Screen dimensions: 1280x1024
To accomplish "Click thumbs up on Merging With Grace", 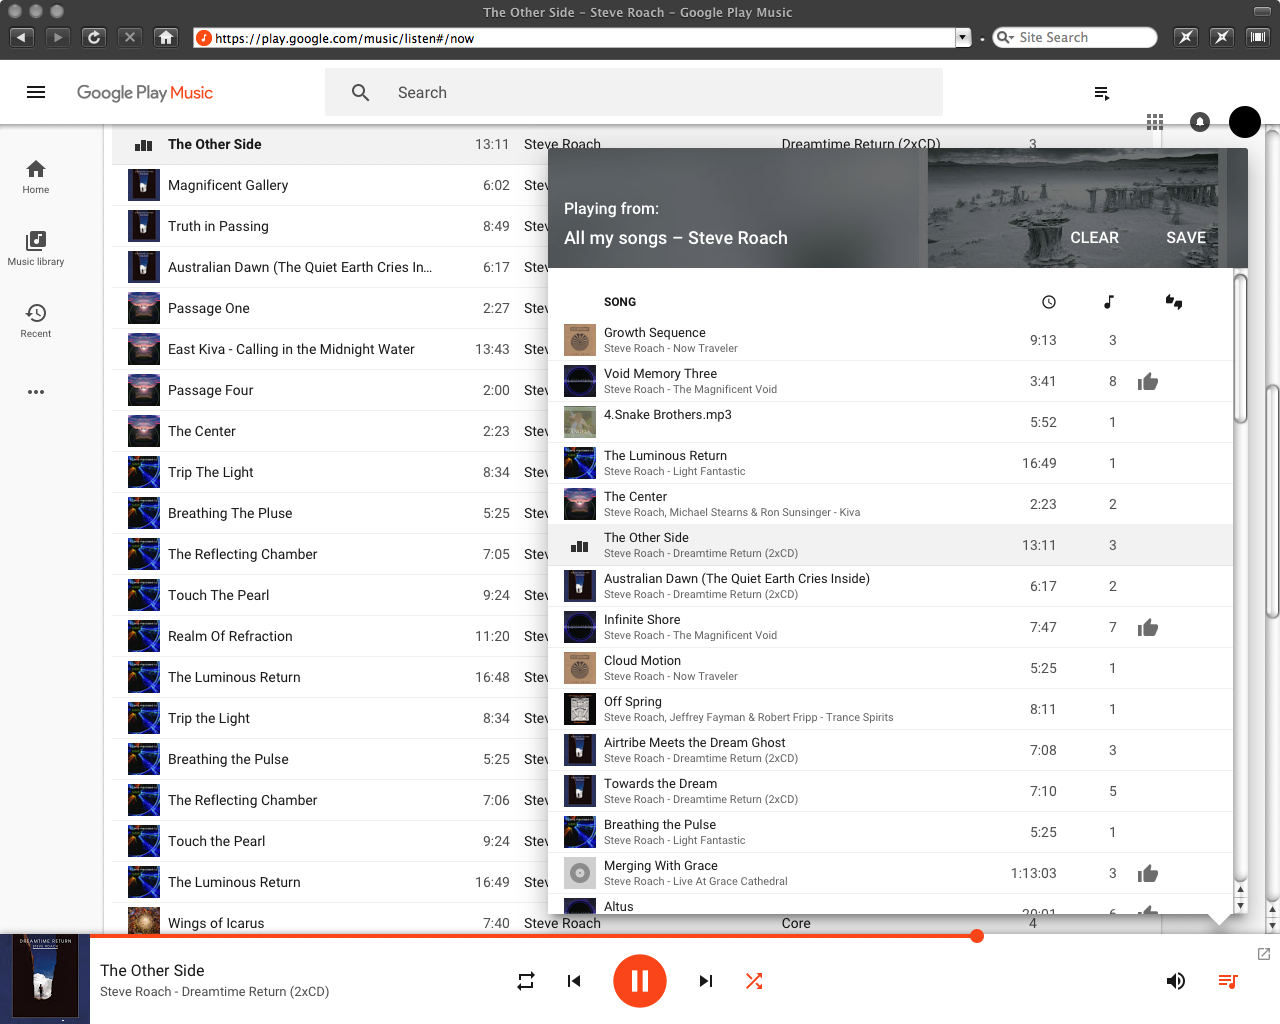I will pyautogui.click(x=1148, y=873).
